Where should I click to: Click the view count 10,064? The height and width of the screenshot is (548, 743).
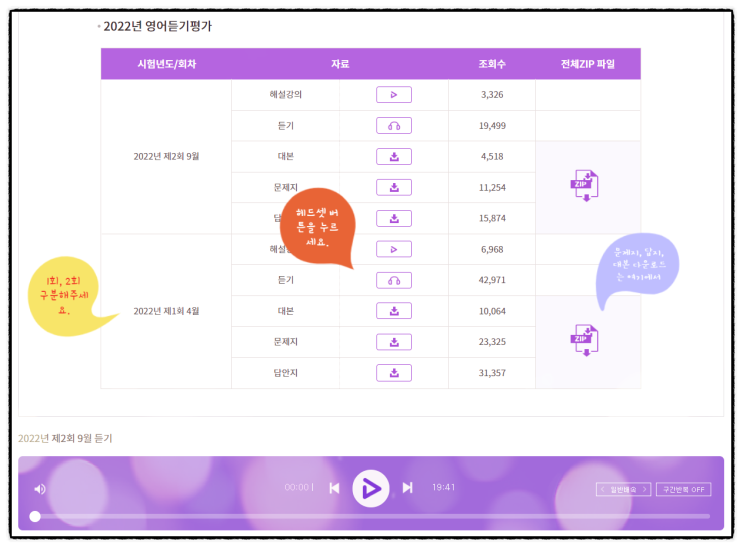pos(492,311)
